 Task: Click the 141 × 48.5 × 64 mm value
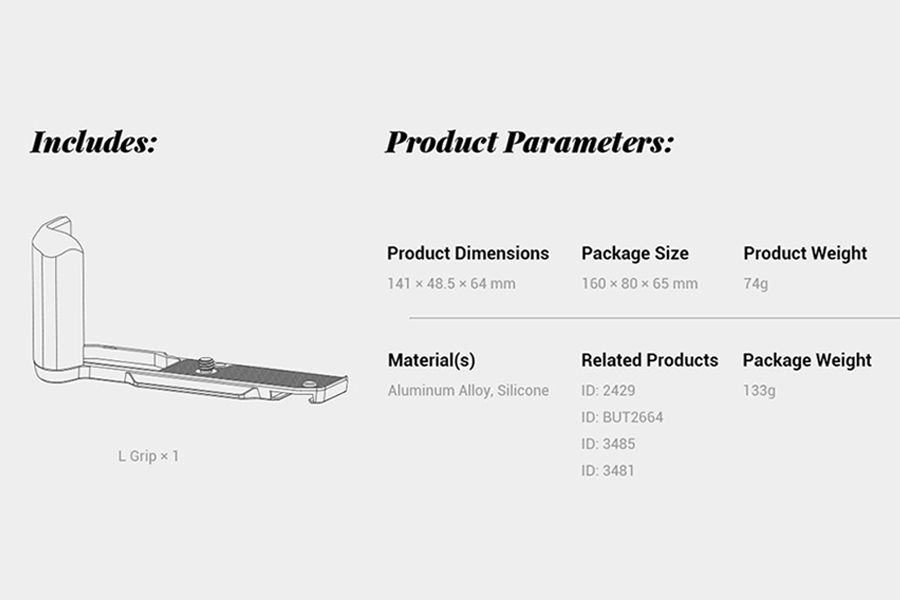pyautogui.click(x=451, y=284)
